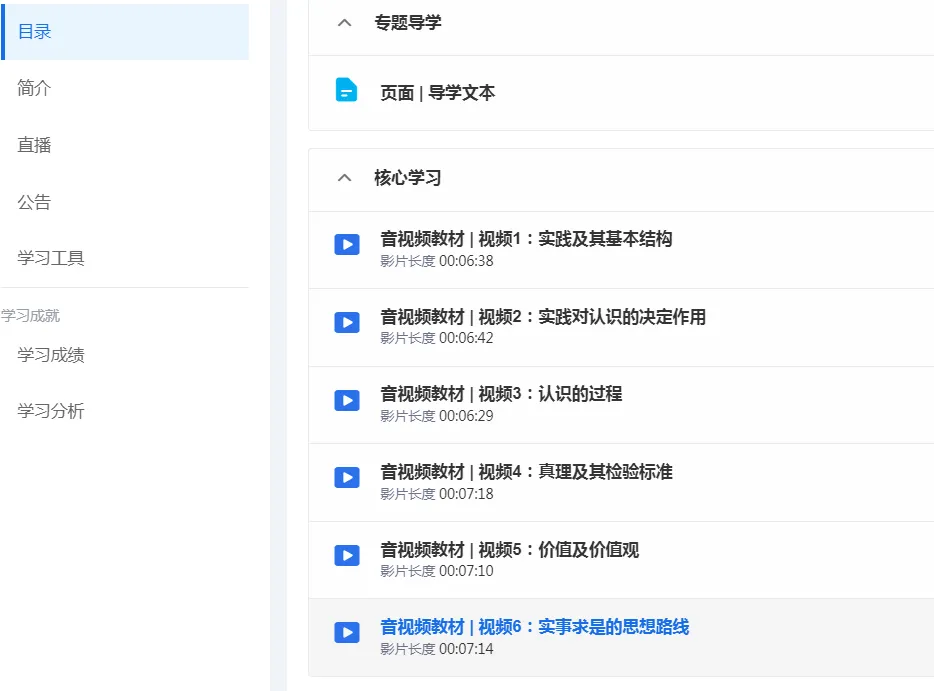The image size is (934, 691).
Task: Select the play icon for 视频1：实践及其基本结构
Action: point(346,245)
